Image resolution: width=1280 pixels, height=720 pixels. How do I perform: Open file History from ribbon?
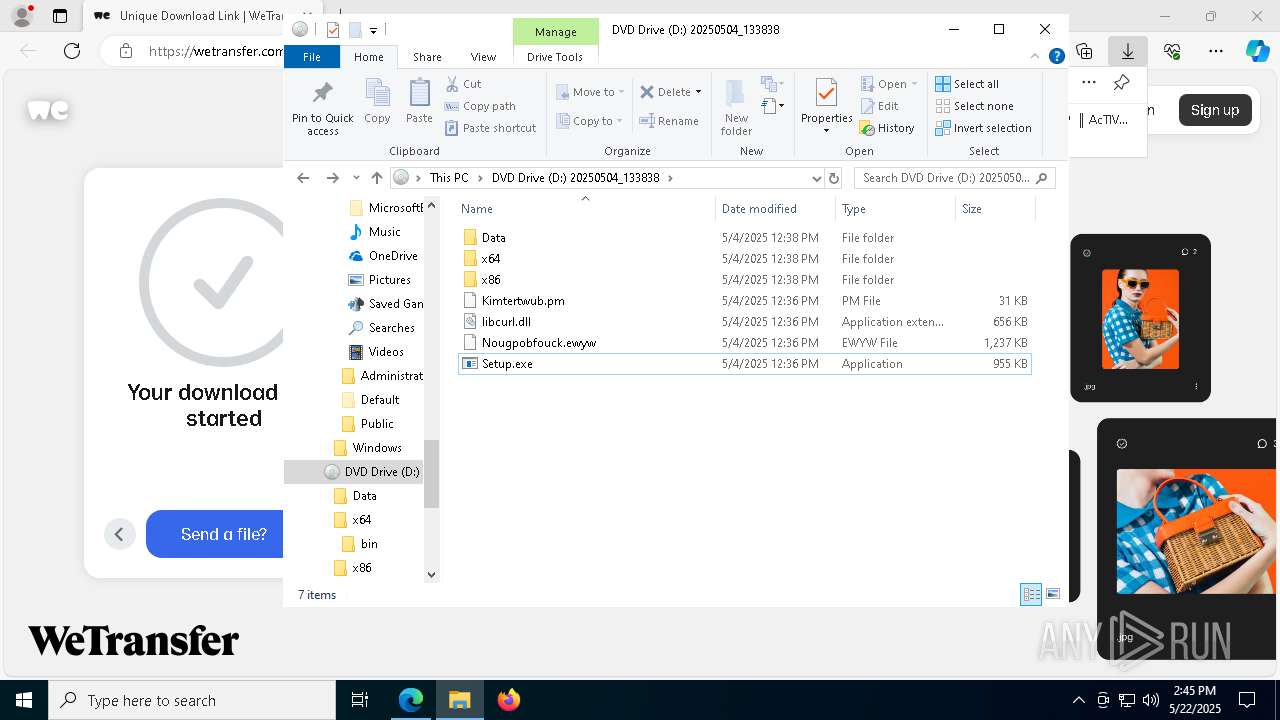(887, 128)
